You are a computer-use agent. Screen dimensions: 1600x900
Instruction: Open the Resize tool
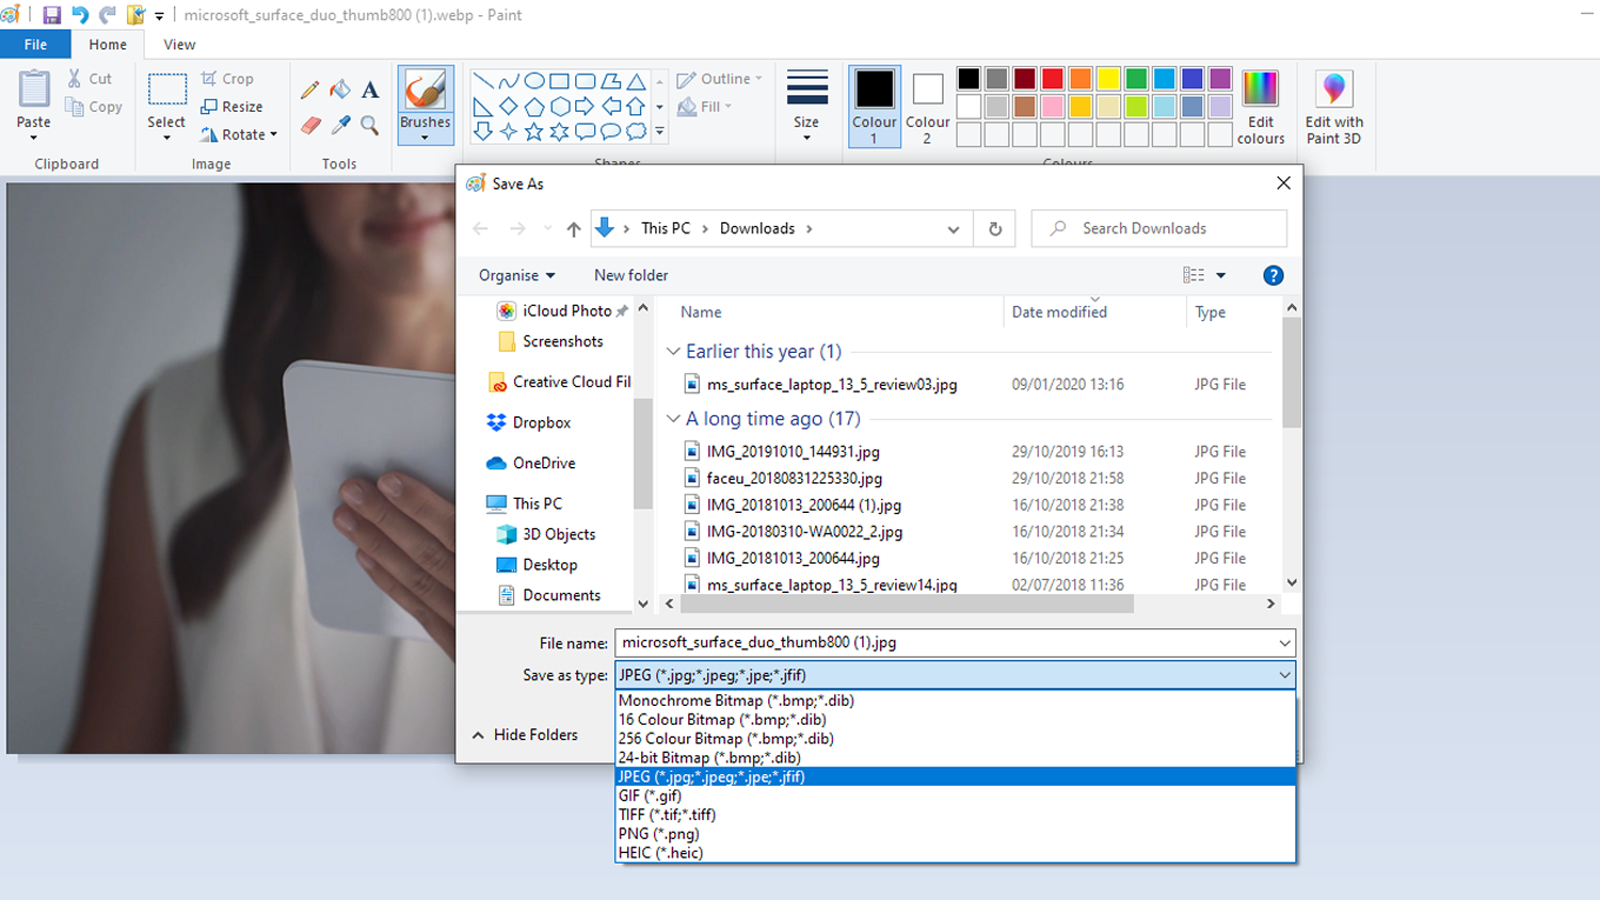coord(232,106)
